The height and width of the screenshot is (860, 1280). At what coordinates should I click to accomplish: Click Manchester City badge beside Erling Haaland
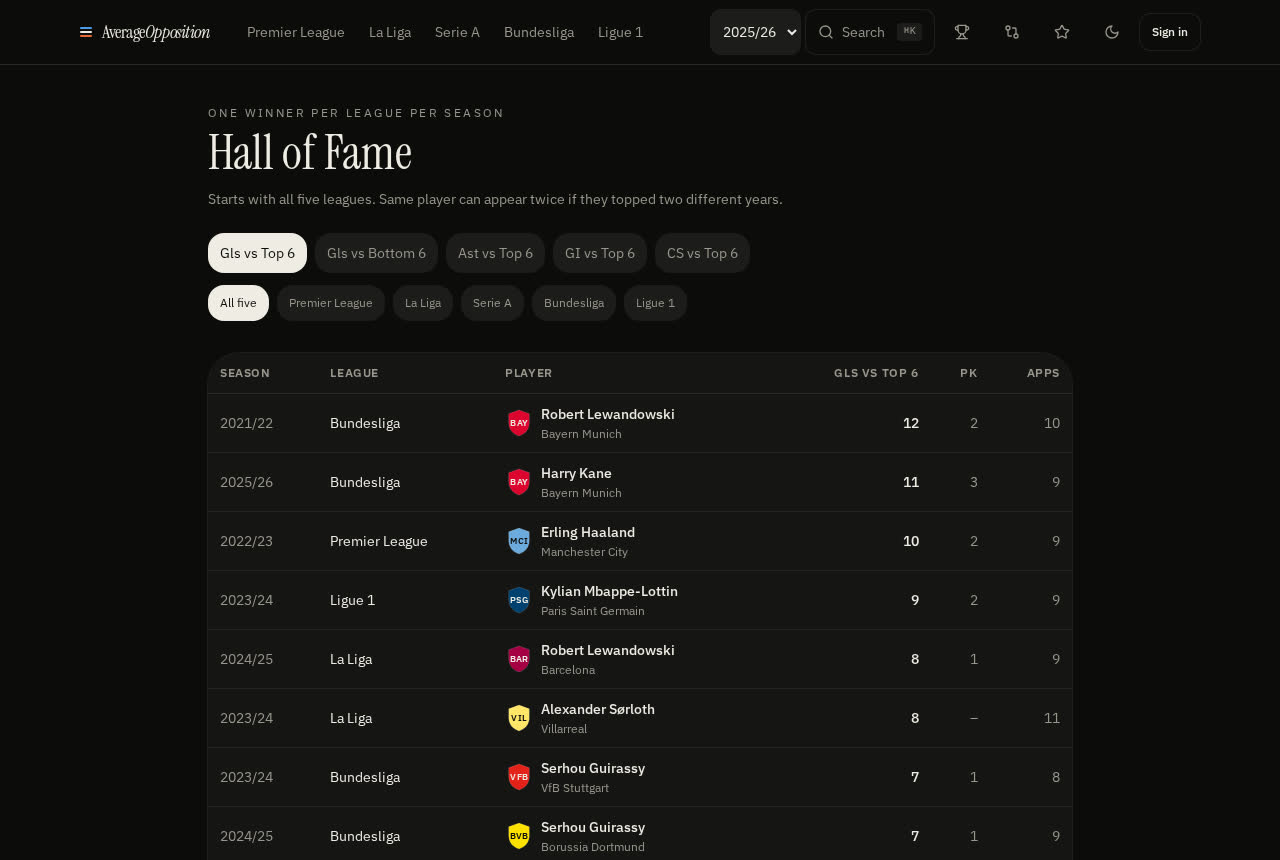click(x=519, y=541)
